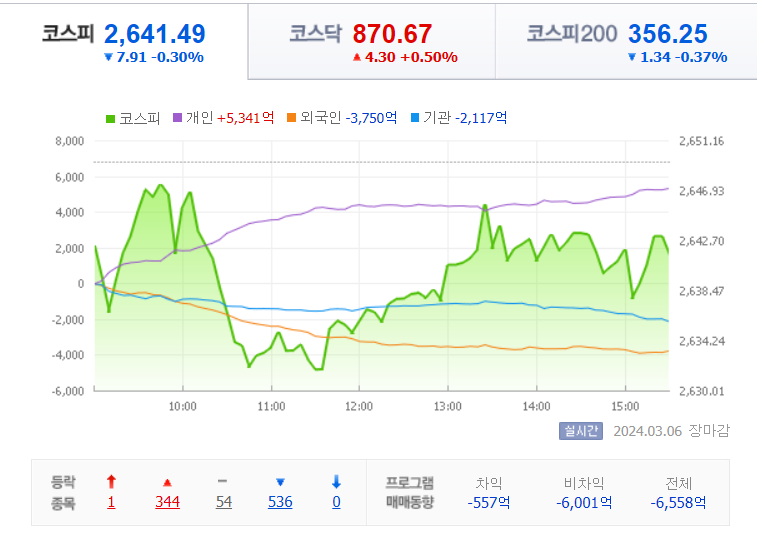
Task: Click the 2,630.01 right axis value
Action: point(701,391)
